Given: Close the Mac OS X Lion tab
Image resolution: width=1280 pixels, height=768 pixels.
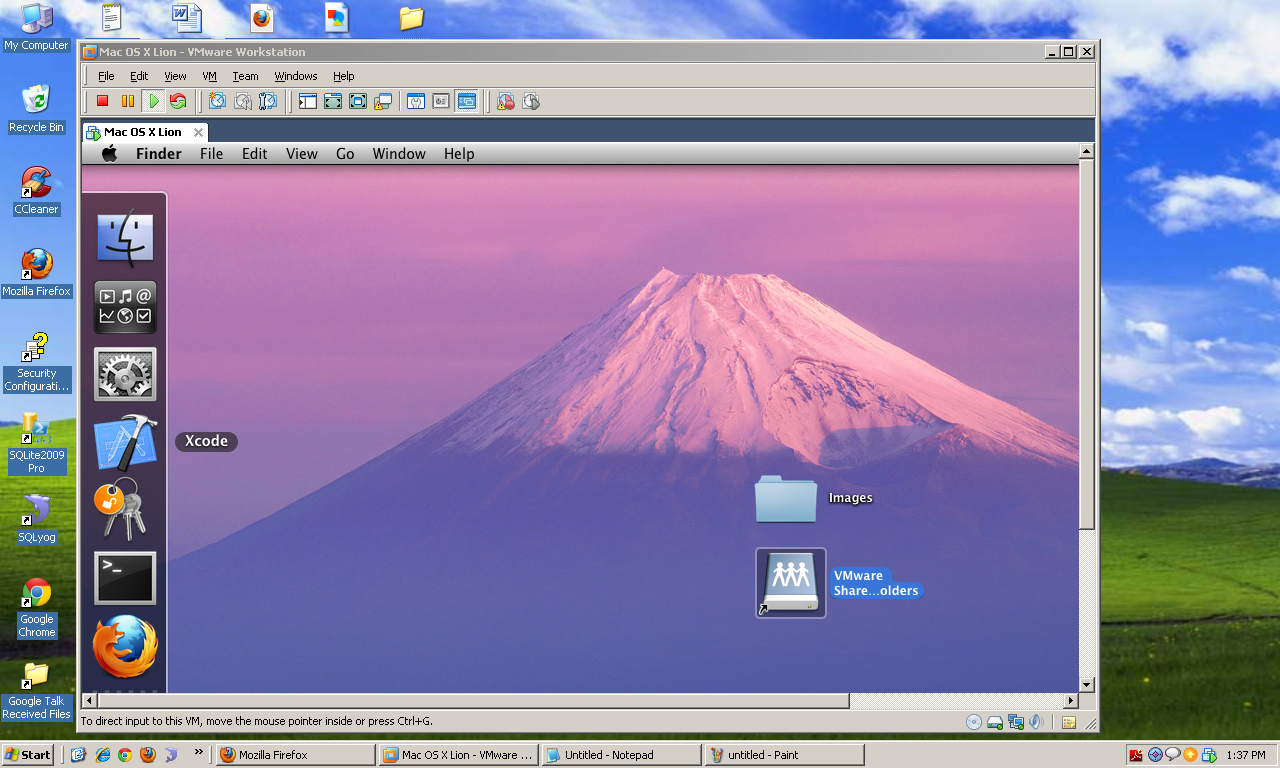Looking at the screenshot, I should [198, 132].
